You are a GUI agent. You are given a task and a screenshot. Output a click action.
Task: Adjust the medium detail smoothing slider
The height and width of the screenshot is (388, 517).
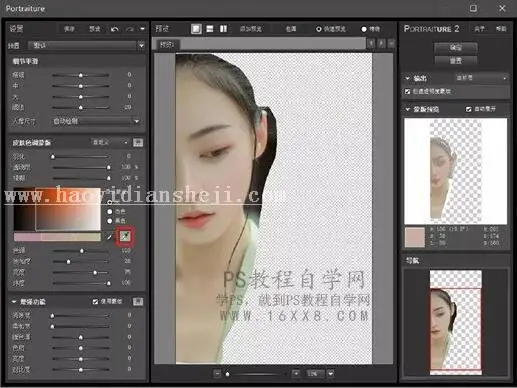(x=81, y=86)
